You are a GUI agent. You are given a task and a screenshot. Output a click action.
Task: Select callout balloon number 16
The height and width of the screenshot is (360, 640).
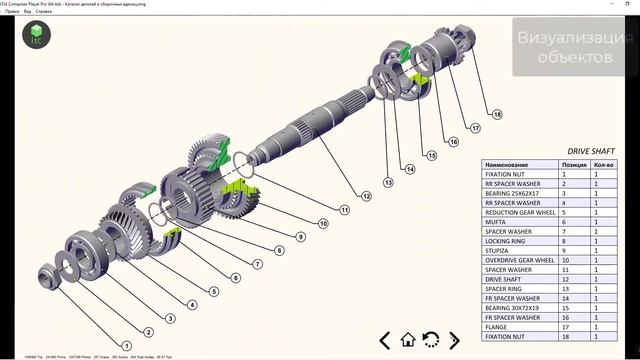point(453,142)
